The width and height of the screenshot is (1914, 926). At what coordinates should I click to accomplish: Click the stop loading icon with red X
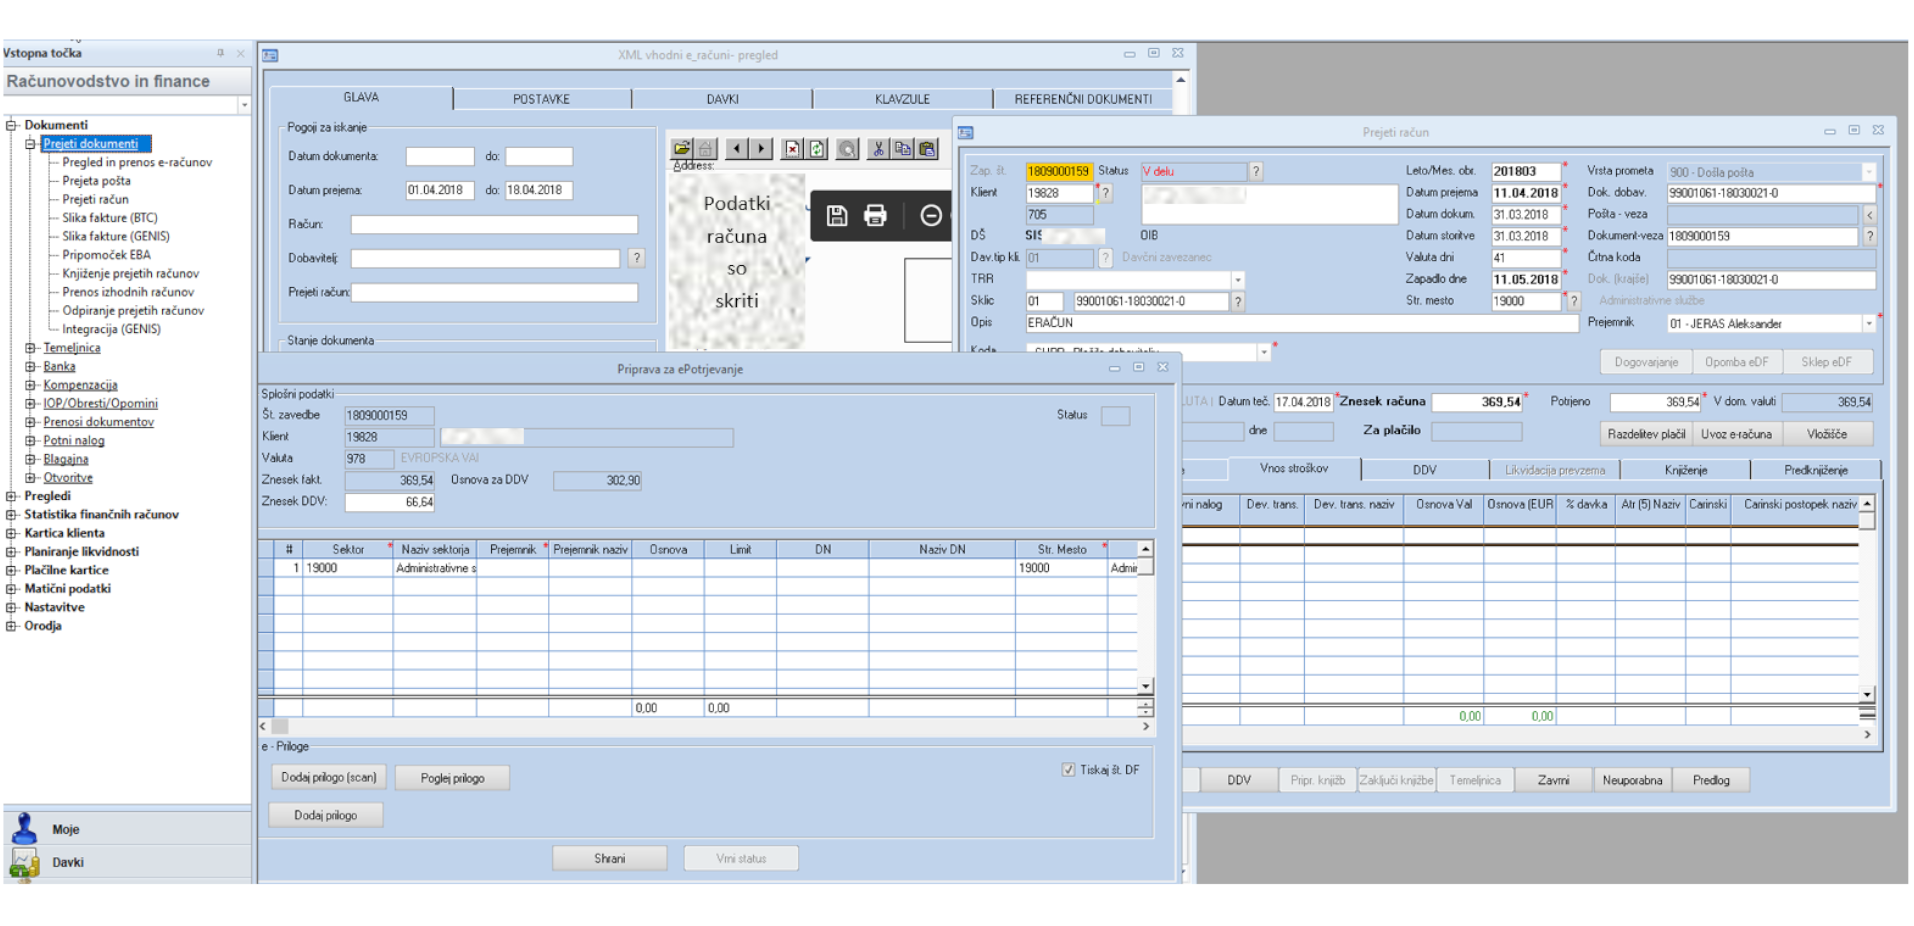[x=792, y=149]
